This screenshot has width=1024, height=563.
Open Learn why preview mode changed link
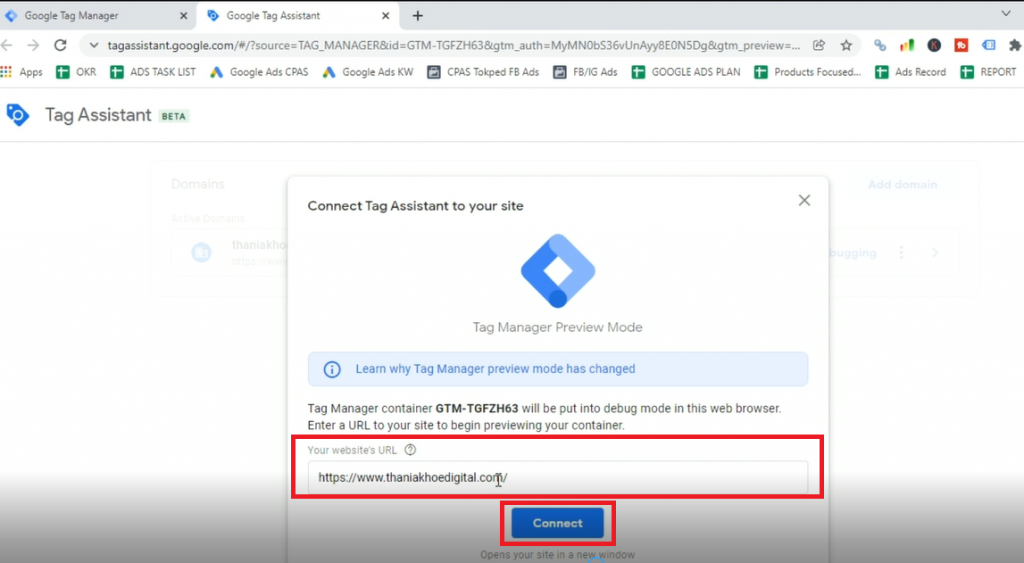[495, 369]
